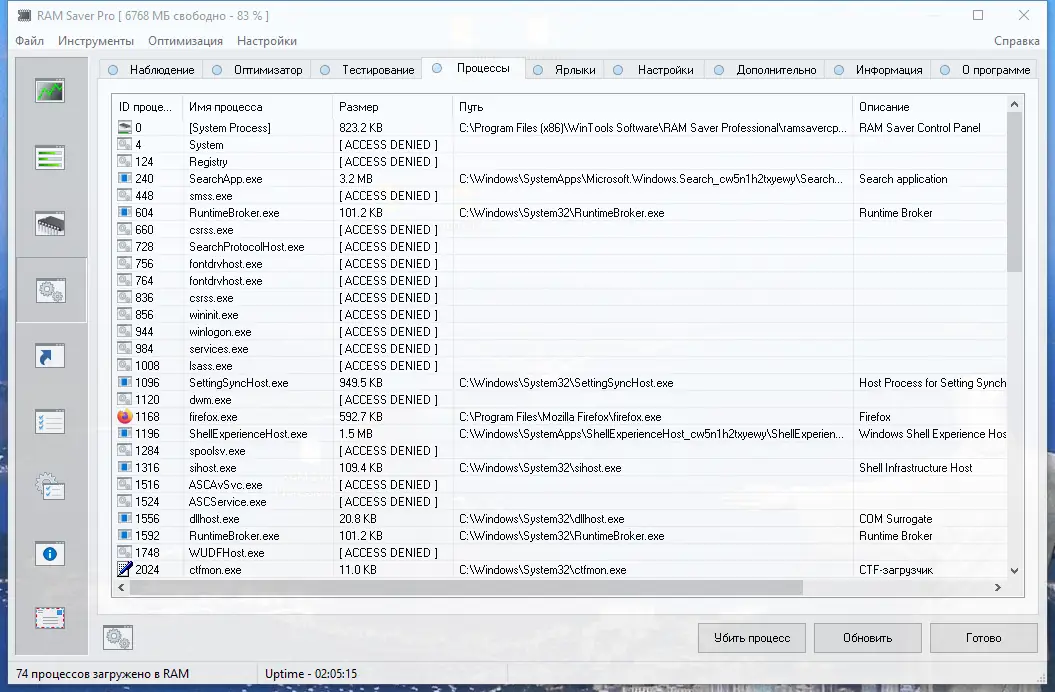Open the Справка menu
Screen dimensions: 1055x692
pos(1016,41)
